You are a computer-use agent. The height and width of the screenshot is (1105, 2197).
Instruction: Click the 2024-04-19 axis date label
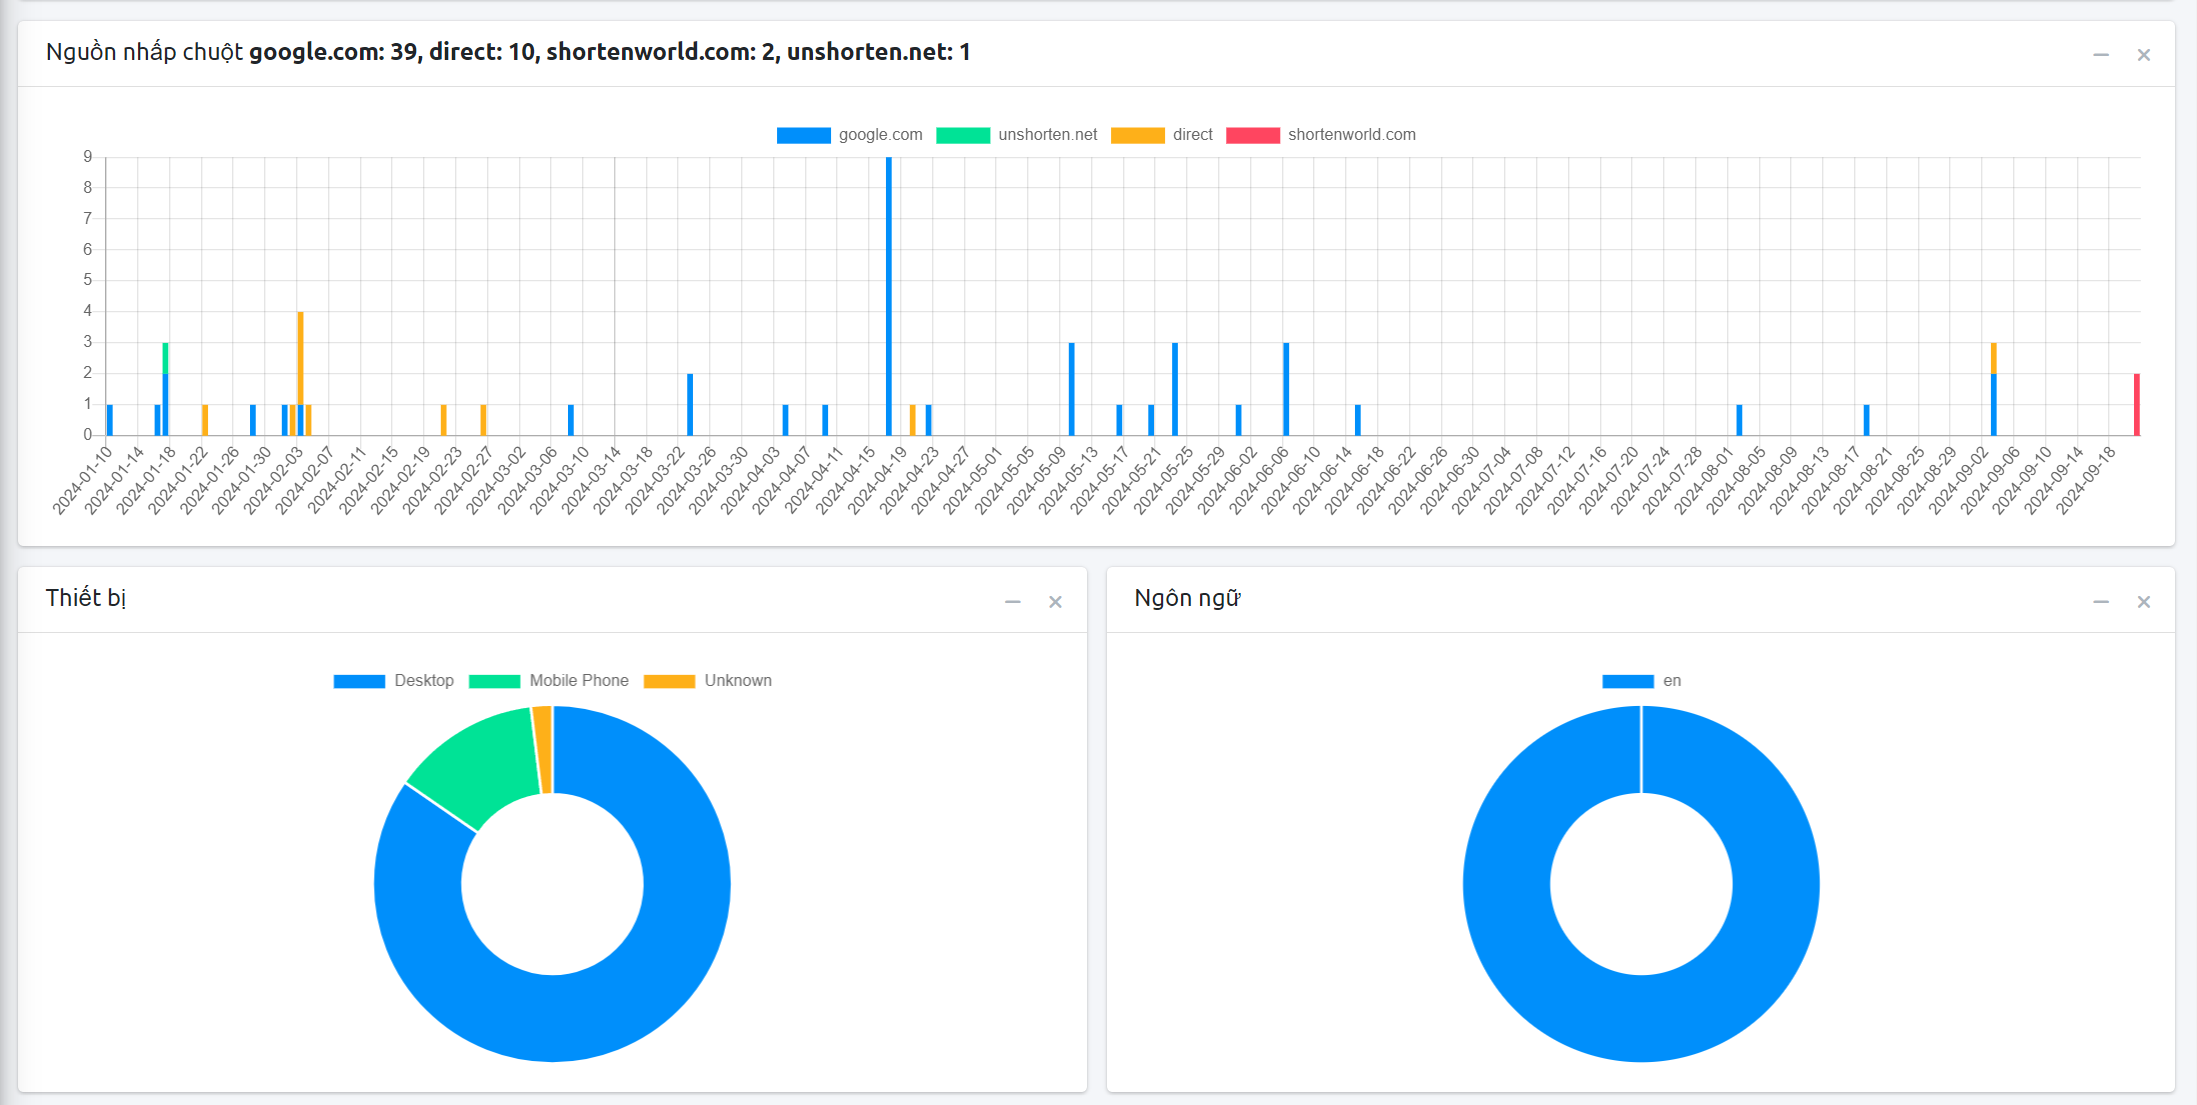tap(878, 481)
